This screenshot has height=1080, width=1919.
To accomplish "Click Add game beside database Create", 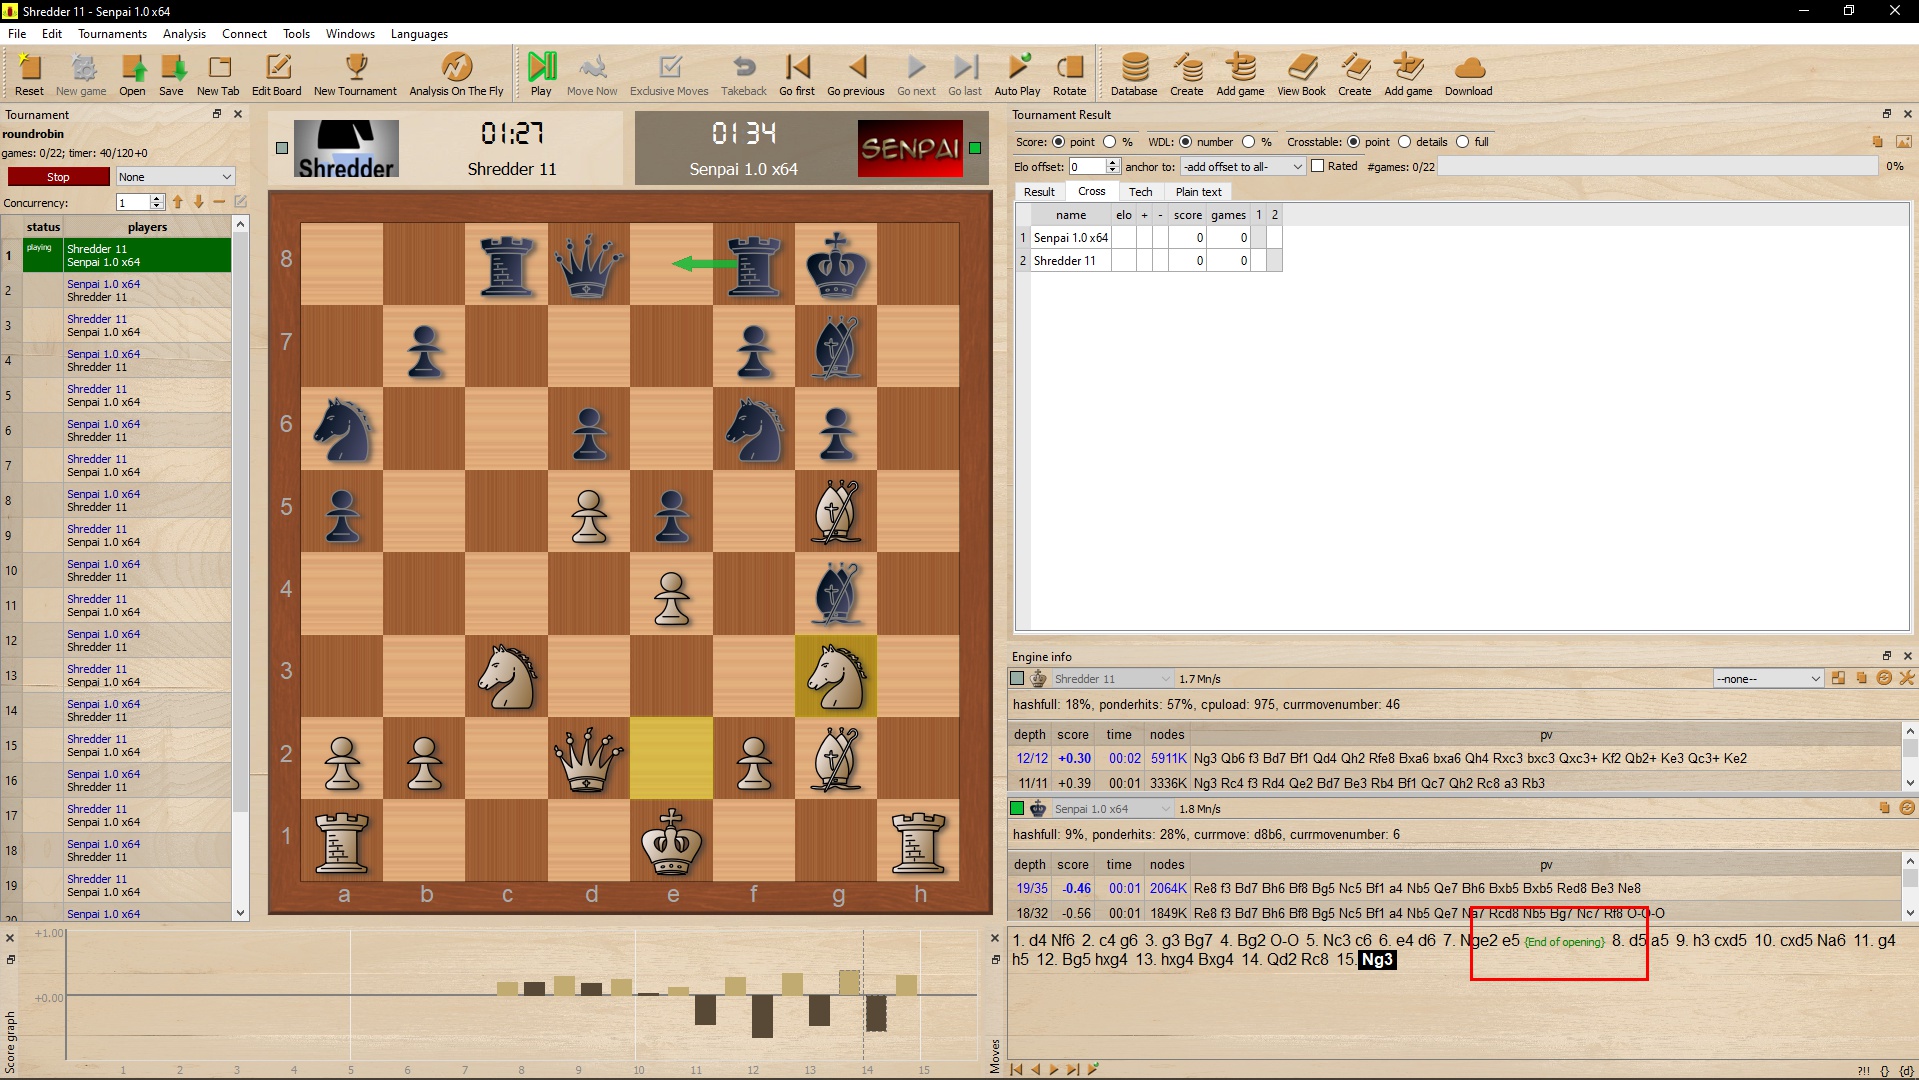I will 1240,74.
